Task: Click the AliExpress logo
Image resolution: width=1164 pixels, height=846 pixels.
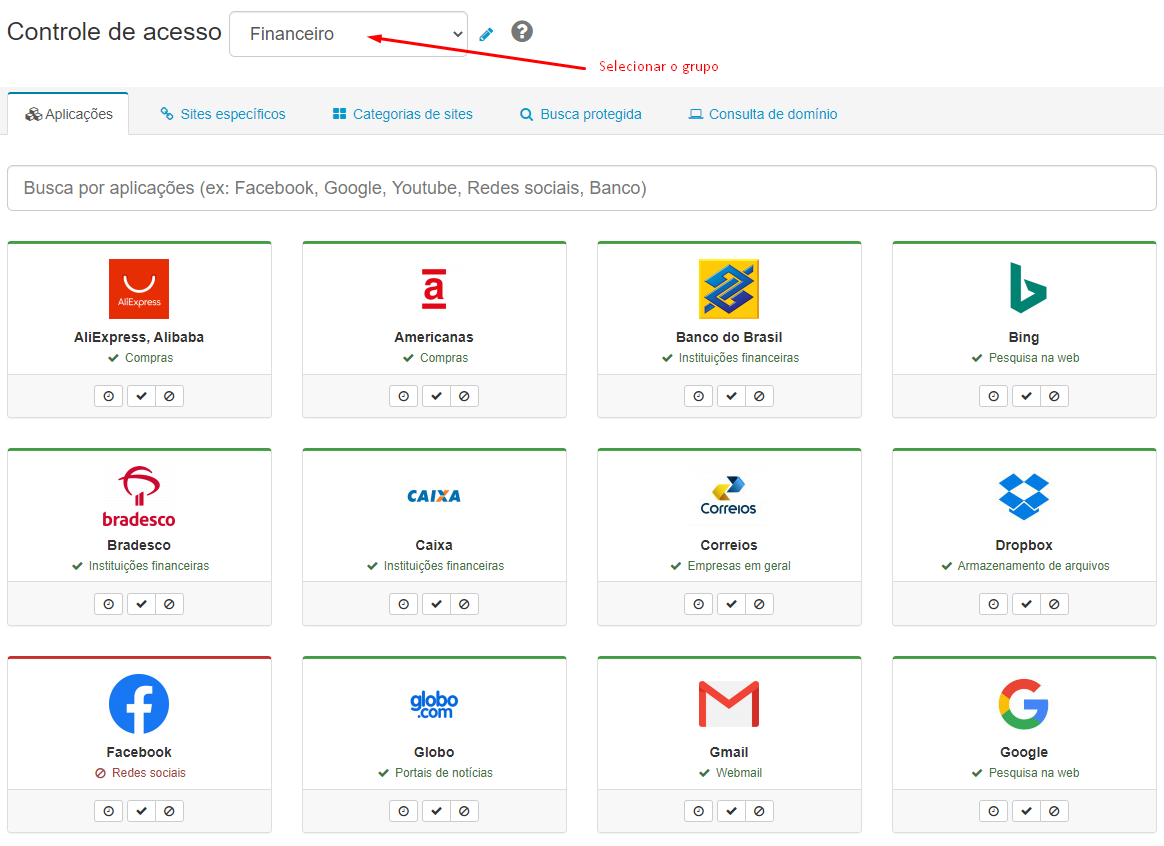Action: [139, 289]
